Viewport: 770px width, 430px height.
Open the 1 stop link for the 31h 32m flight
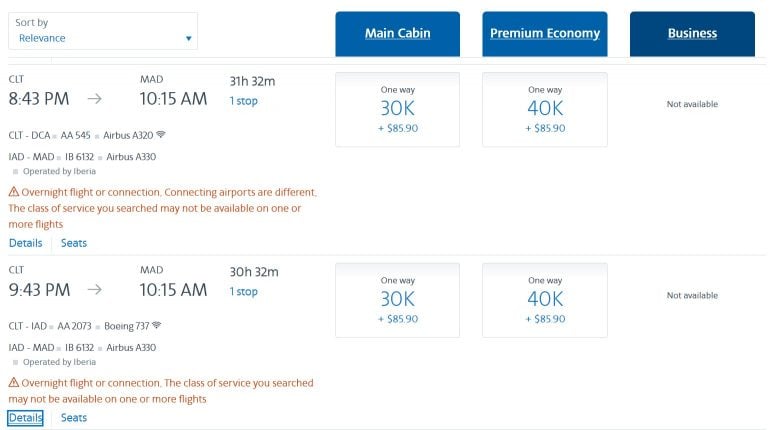tap(243, 101)
